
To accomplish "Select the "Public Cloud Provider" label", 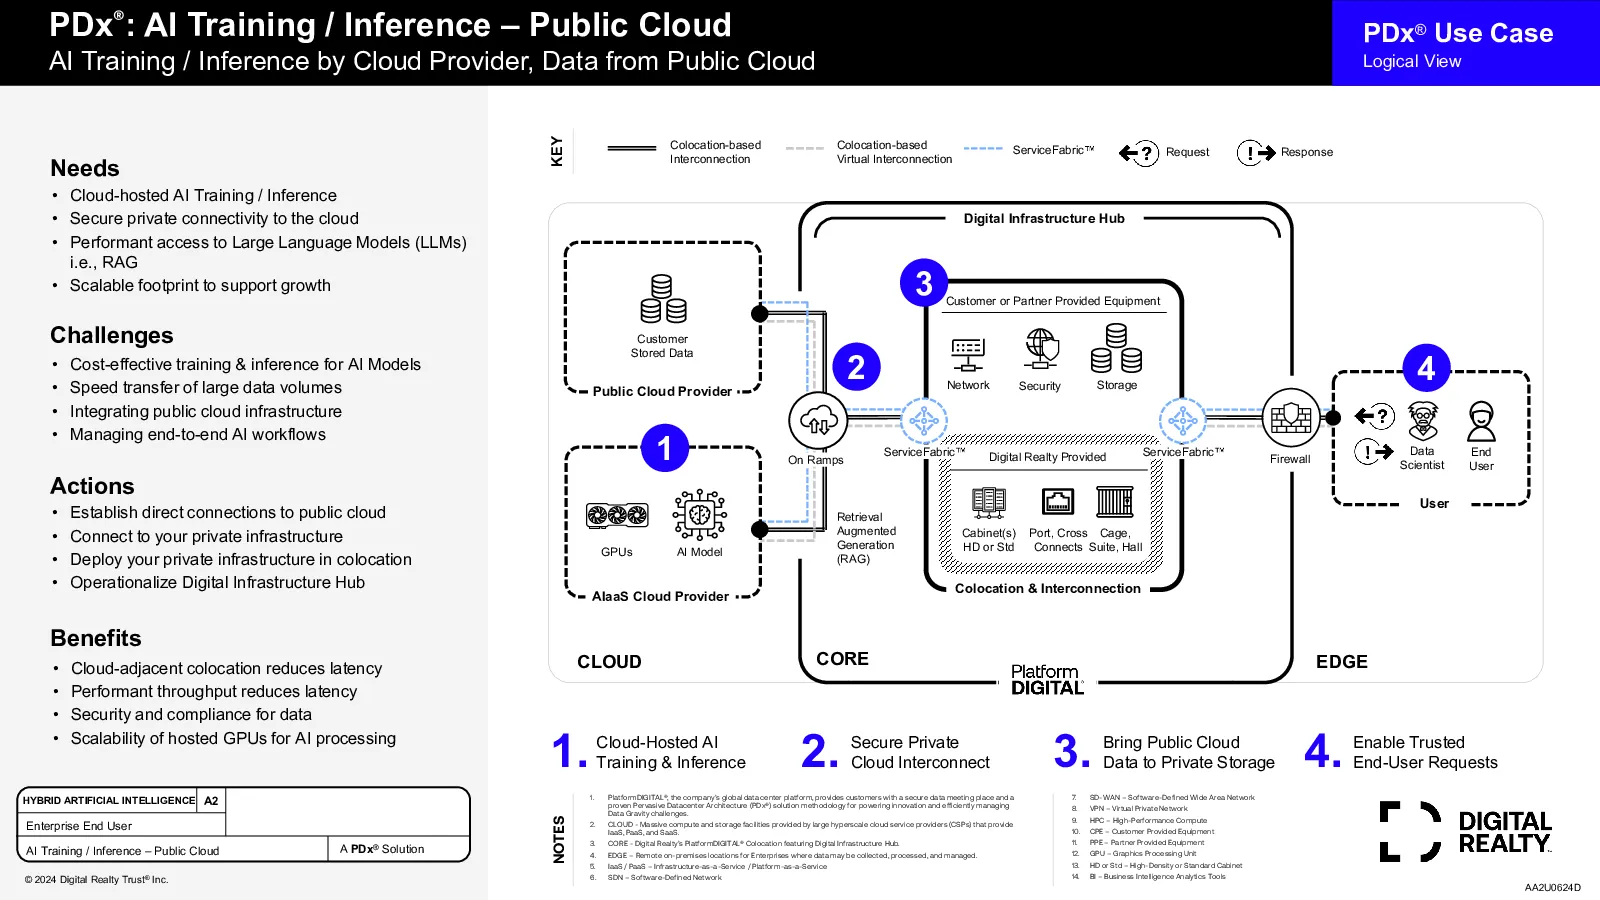I will point(662,391).
